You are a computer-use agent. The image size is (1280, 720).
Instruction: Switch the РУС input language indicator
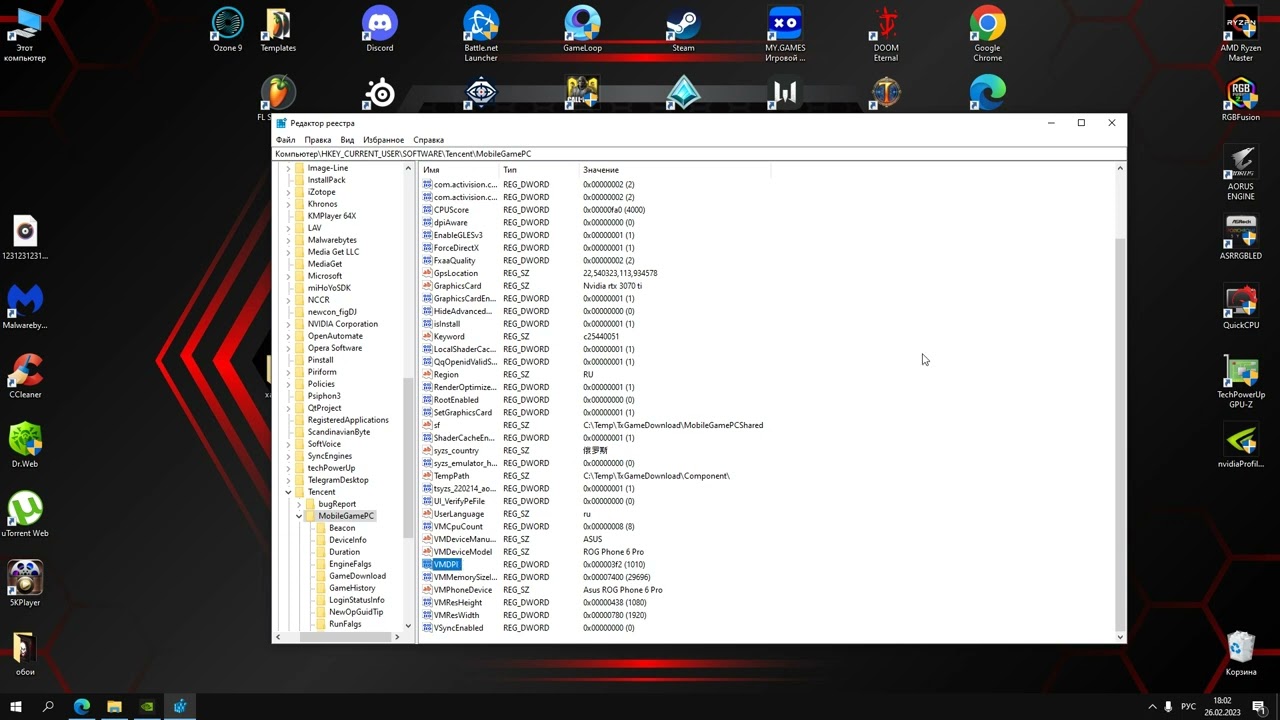pyautogui.click(x=1188, y=706)
